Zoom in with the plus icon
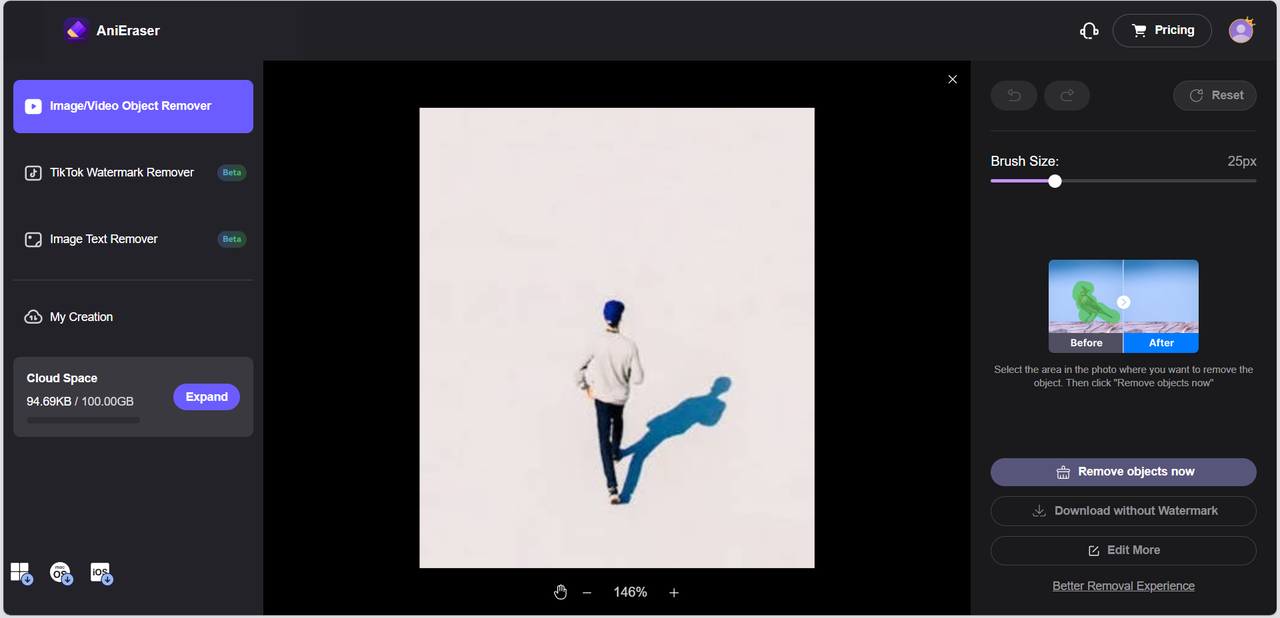Image resolution: width=1280 pixels, height=618 pixels. click(x=674, y=593)
